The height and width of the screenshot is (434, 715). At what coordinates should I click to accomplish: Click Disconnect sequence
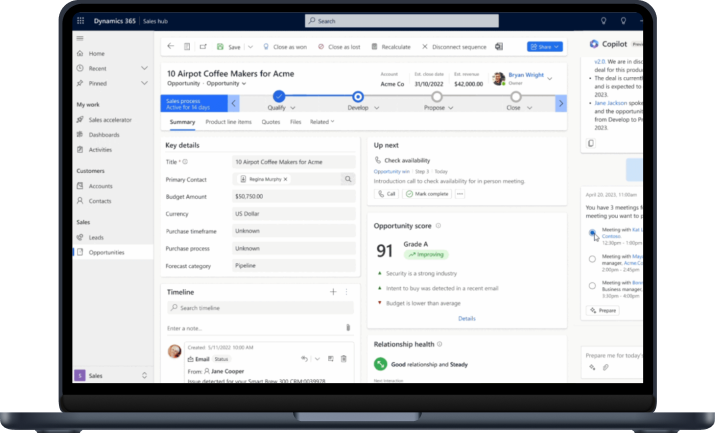pos(454,46)
